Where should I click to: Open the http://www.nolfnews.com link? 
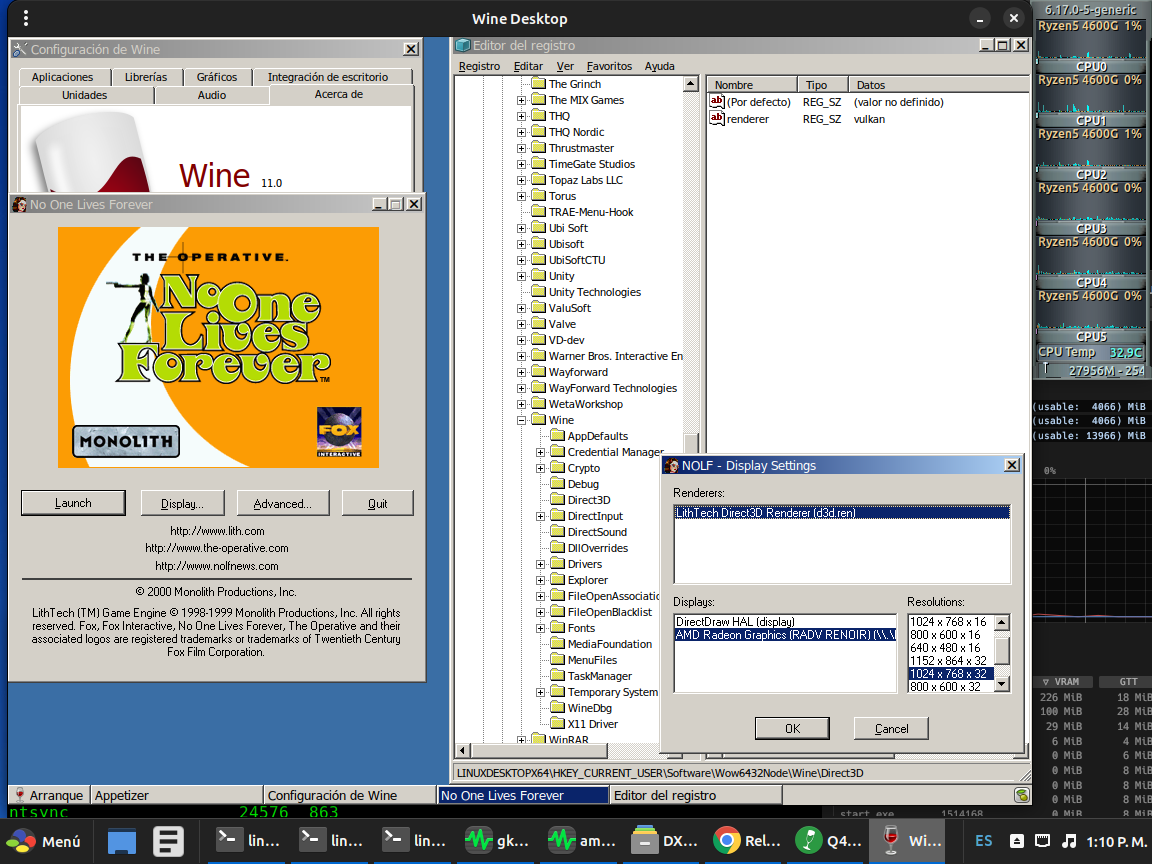[x=217, y=566]
